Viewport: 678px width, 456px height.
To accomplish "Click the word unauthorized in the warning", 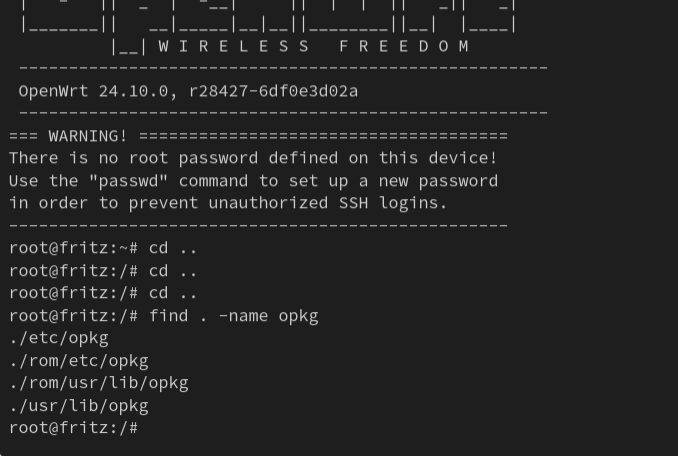I will (x=268, y=203).
